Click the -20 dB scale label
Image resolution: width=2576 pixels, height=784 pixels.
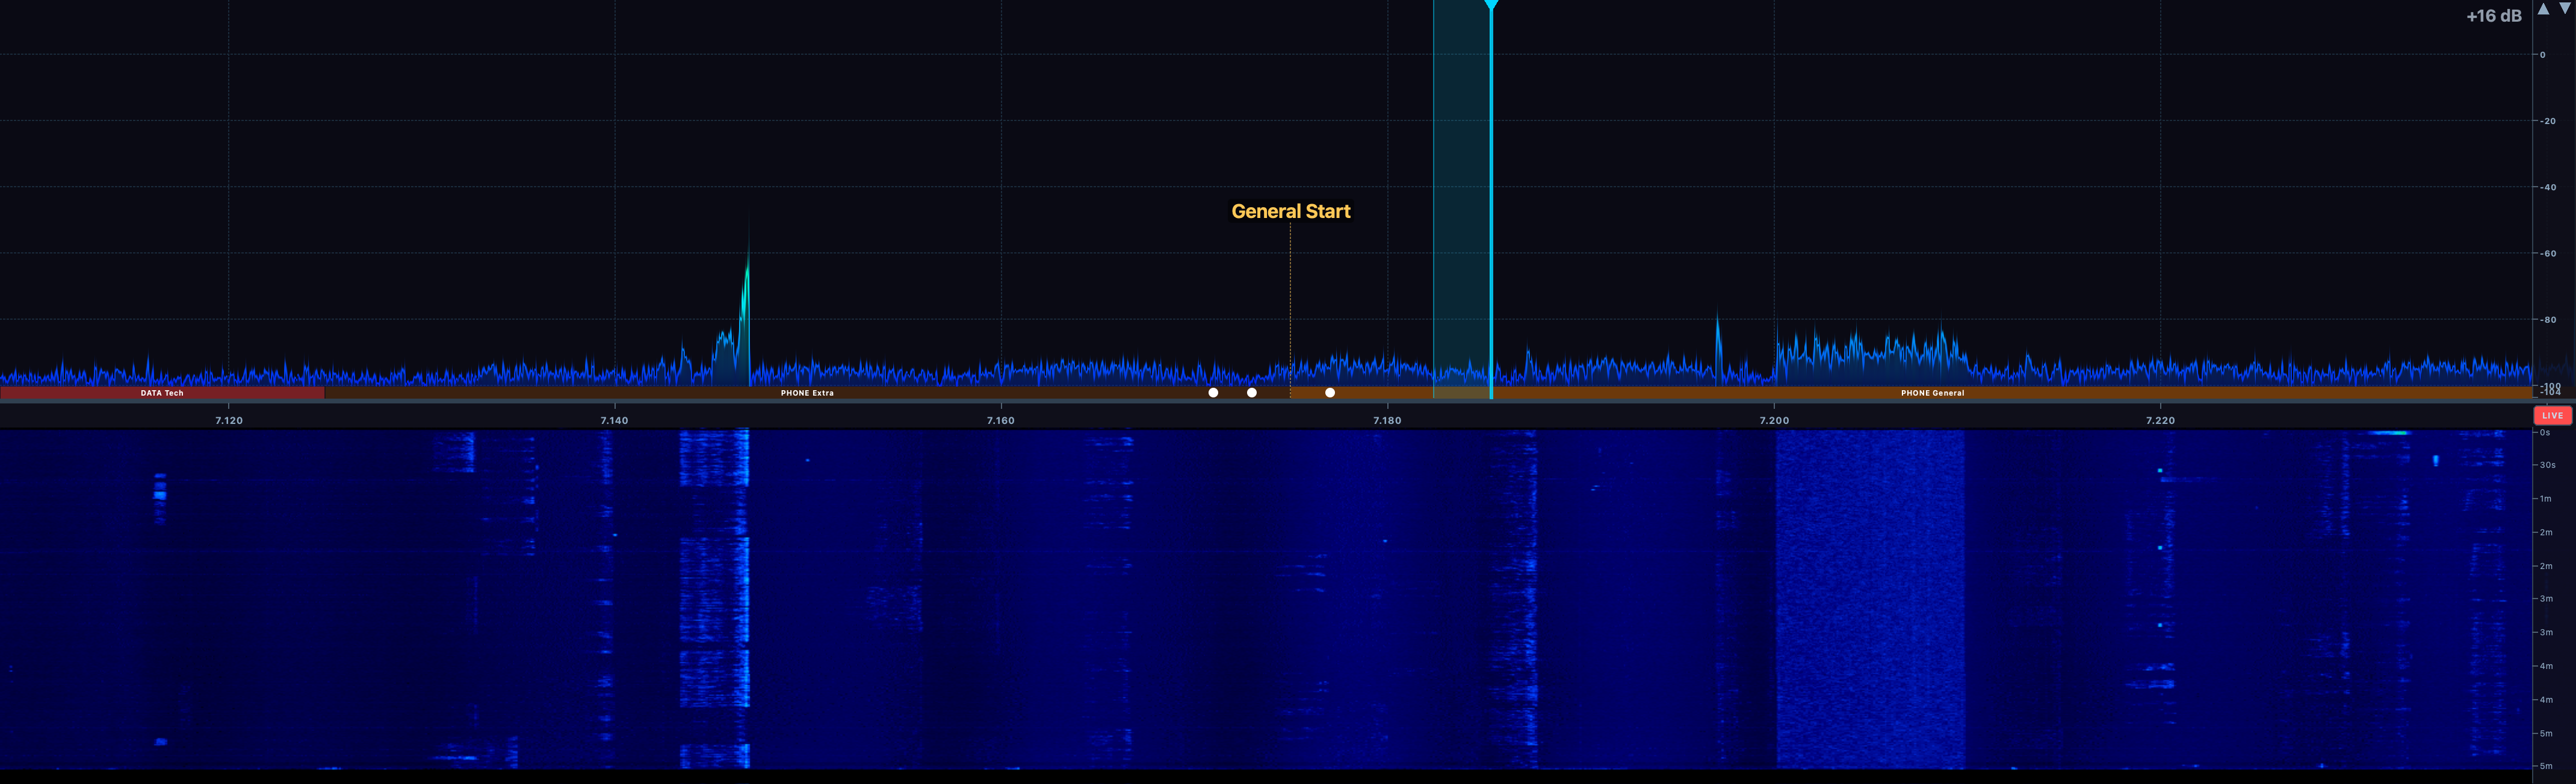click(x=2547, y=121)
